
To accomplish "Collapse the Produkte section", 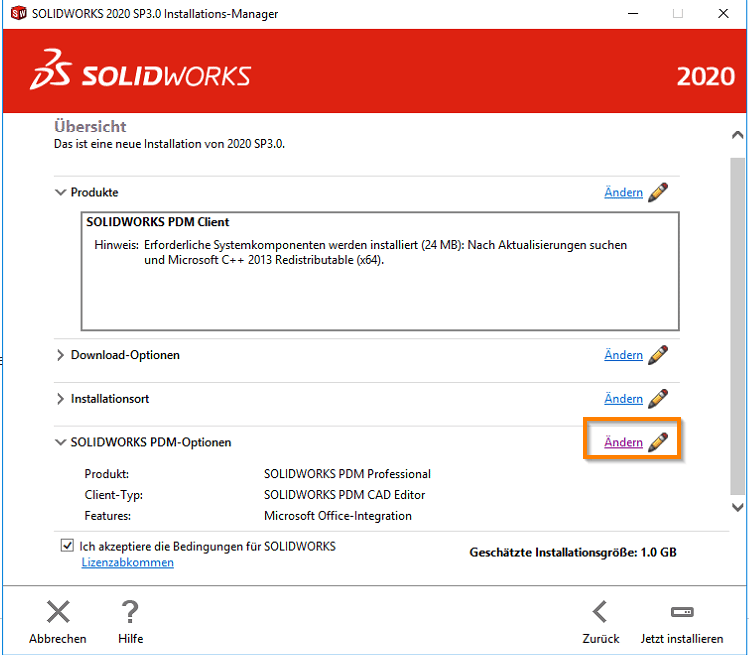I will [60, 193].
